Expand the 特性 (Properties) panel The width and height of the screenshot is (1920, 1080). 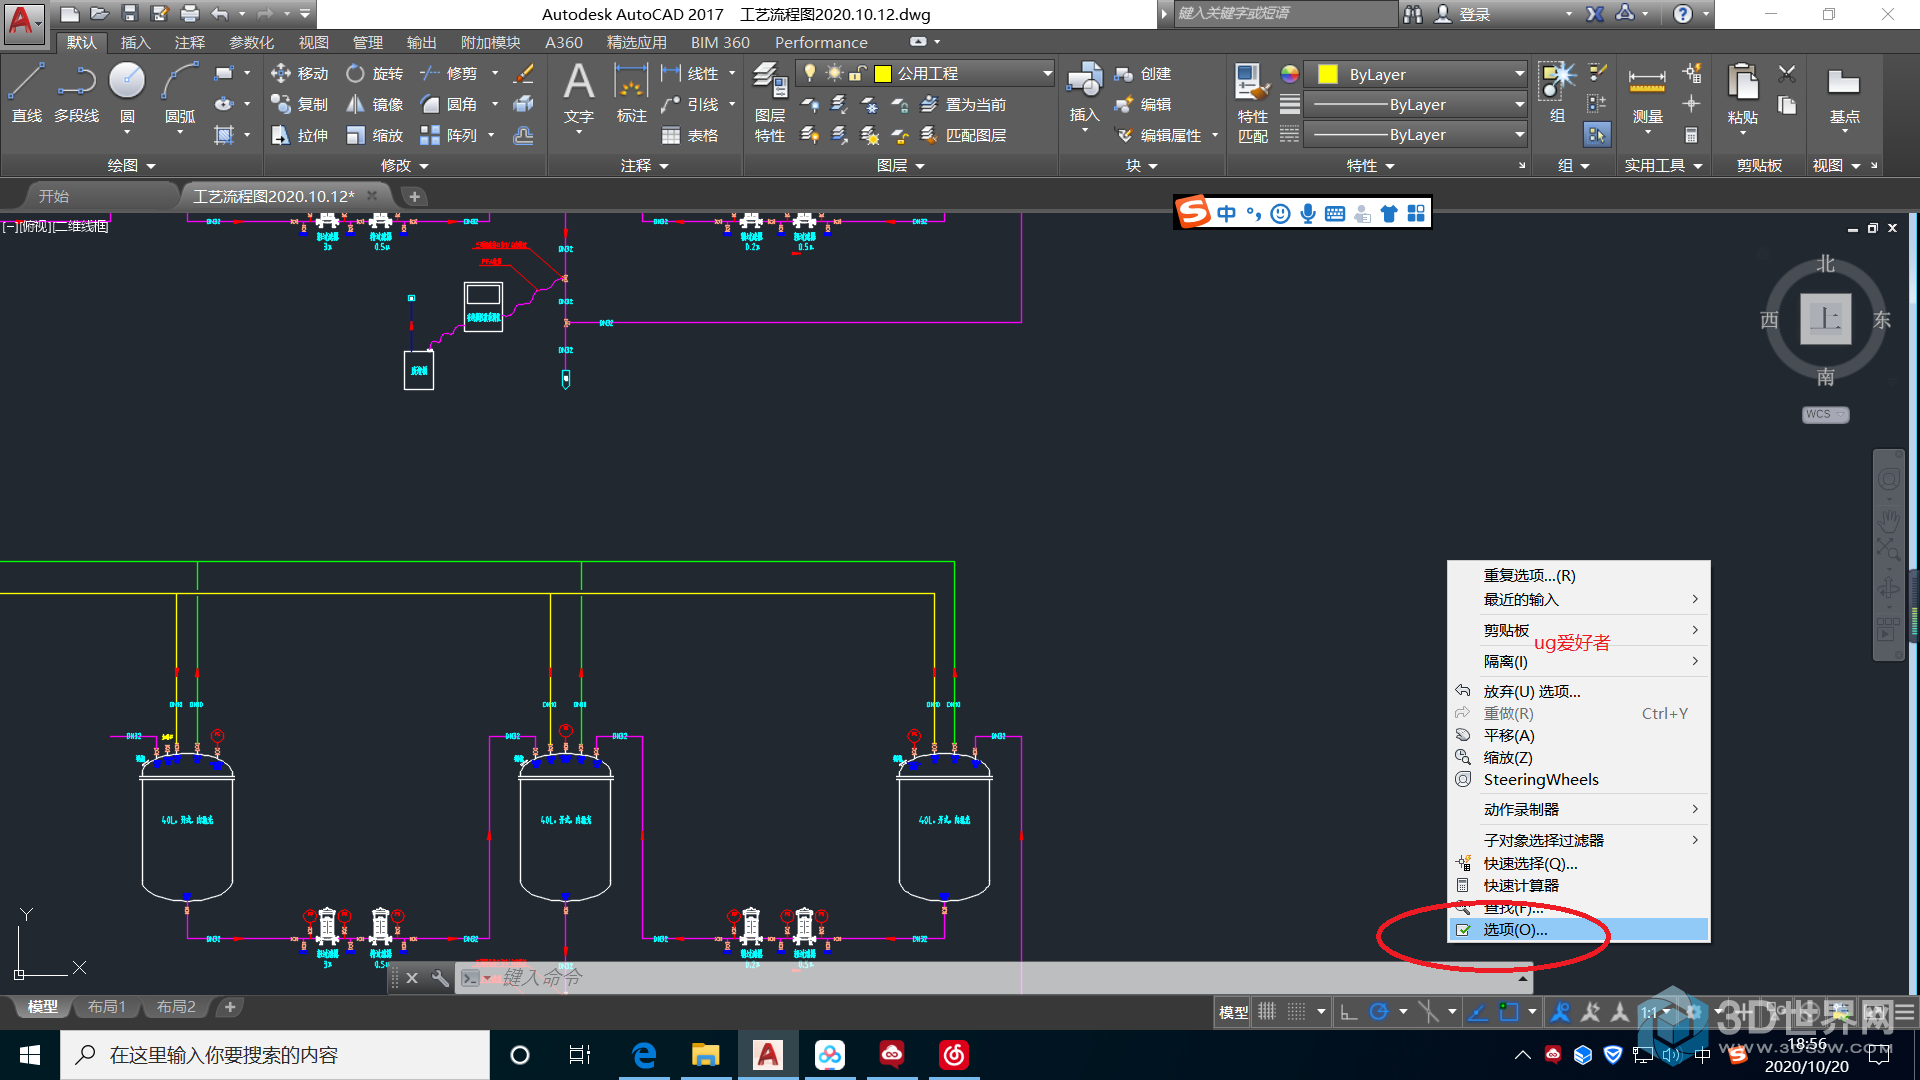coord(1371,166)
